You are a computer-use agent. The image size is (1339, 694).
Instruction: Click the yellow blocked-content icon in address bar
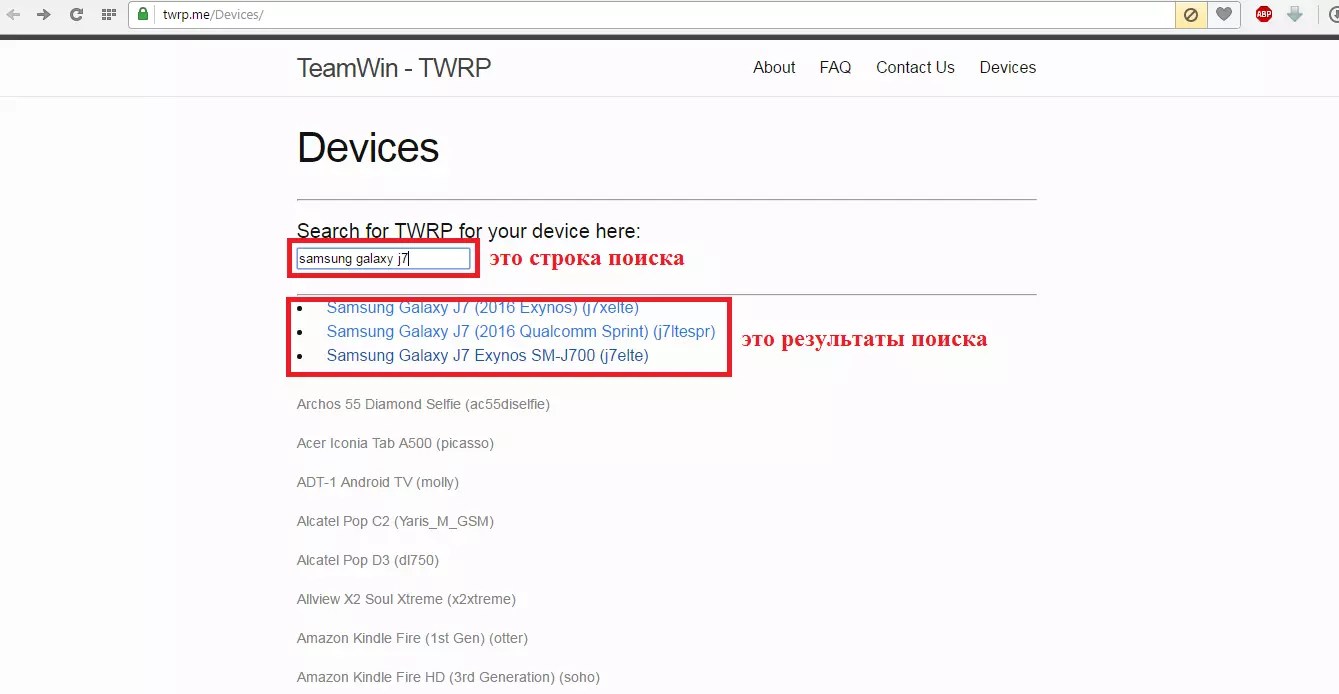pyautogui.click(x=1191, y=15)
